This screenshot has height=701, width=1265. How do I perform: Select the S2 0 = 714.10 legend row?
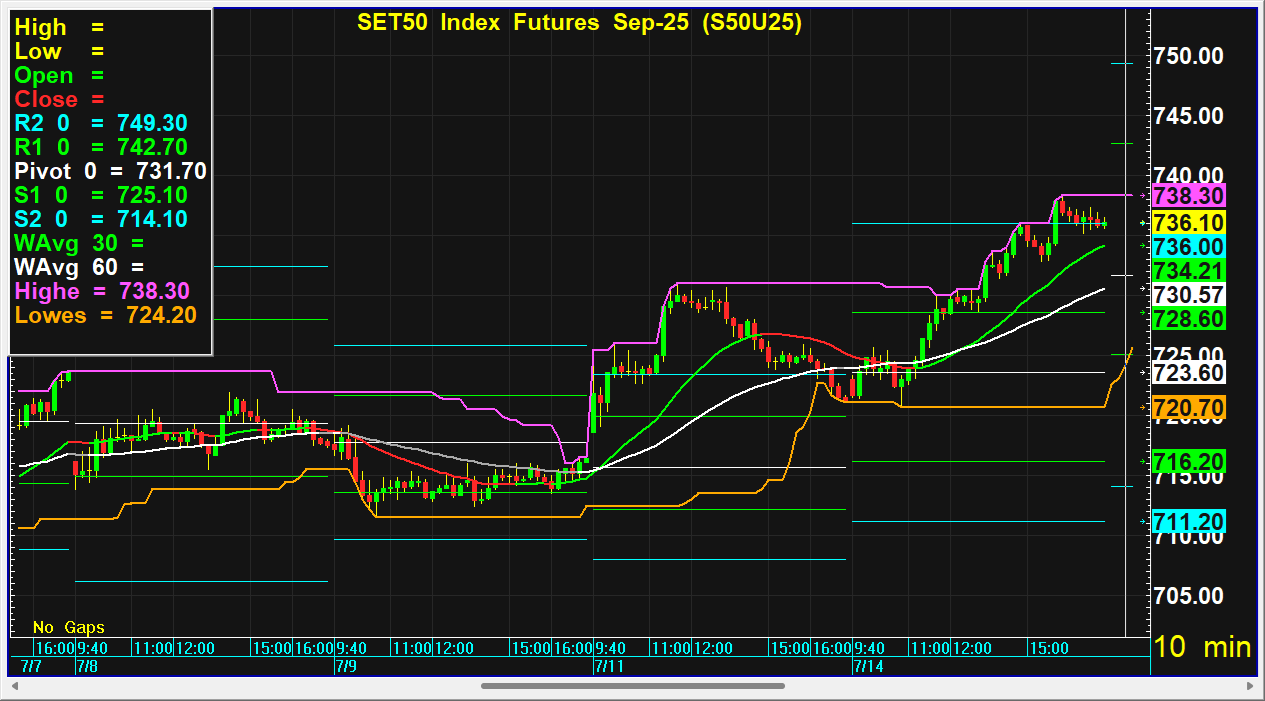[101, 219]
